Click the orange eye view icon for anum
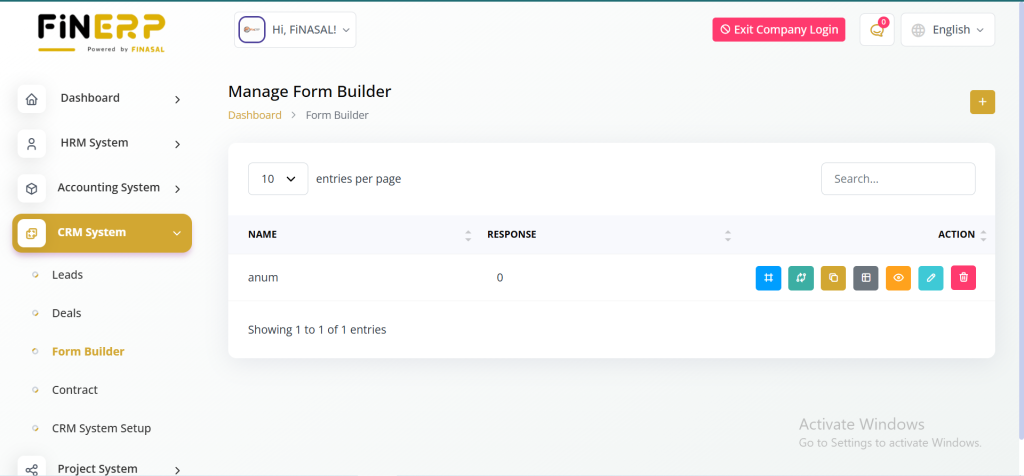Viewport: 1024px width, 476px height. (898, 278)
